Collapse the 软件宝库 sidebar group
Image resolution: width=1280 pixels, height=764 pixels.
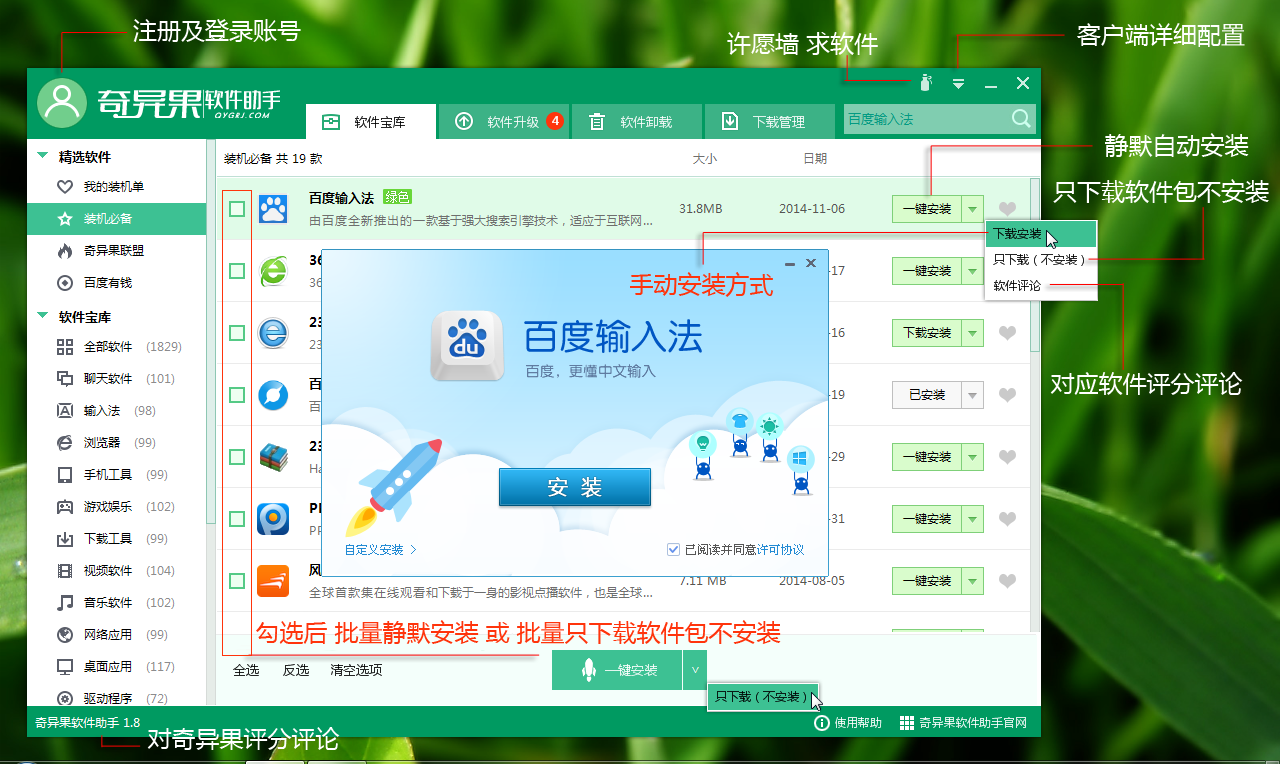tap(42, 316)
